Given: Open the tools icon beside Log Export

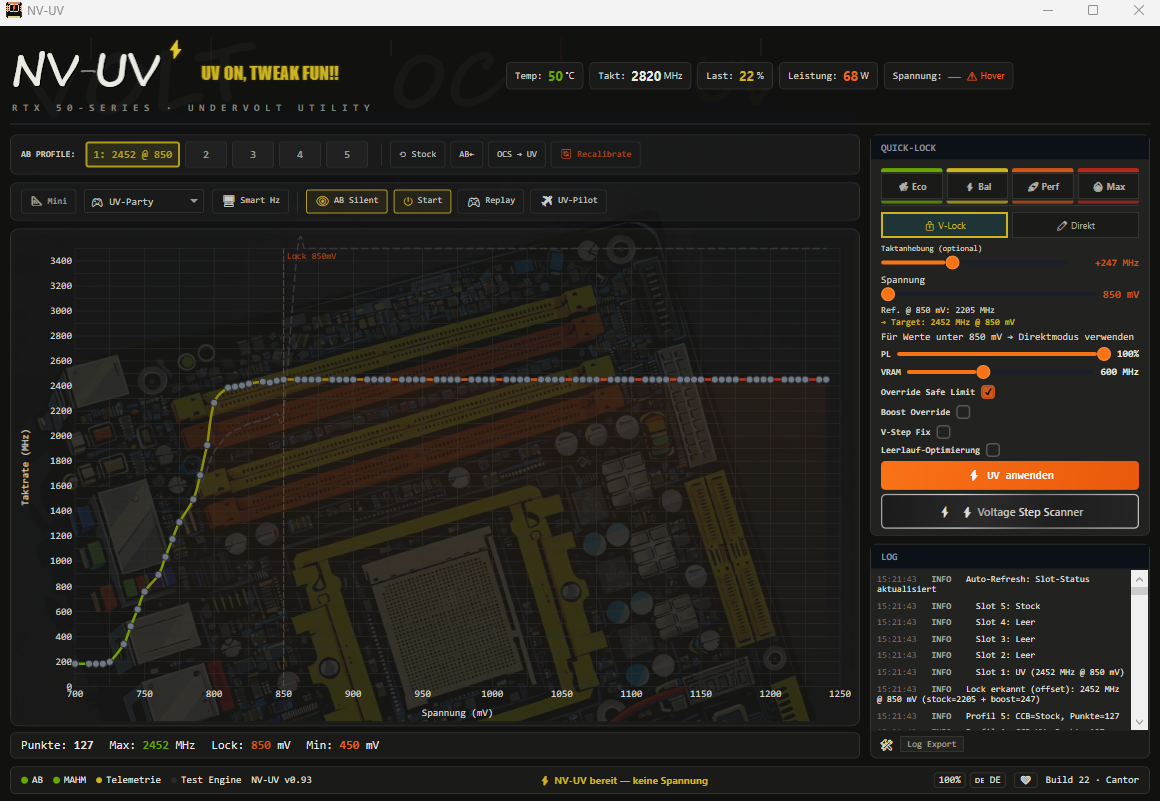Looking at the screenshot, I should click(886, 745).
